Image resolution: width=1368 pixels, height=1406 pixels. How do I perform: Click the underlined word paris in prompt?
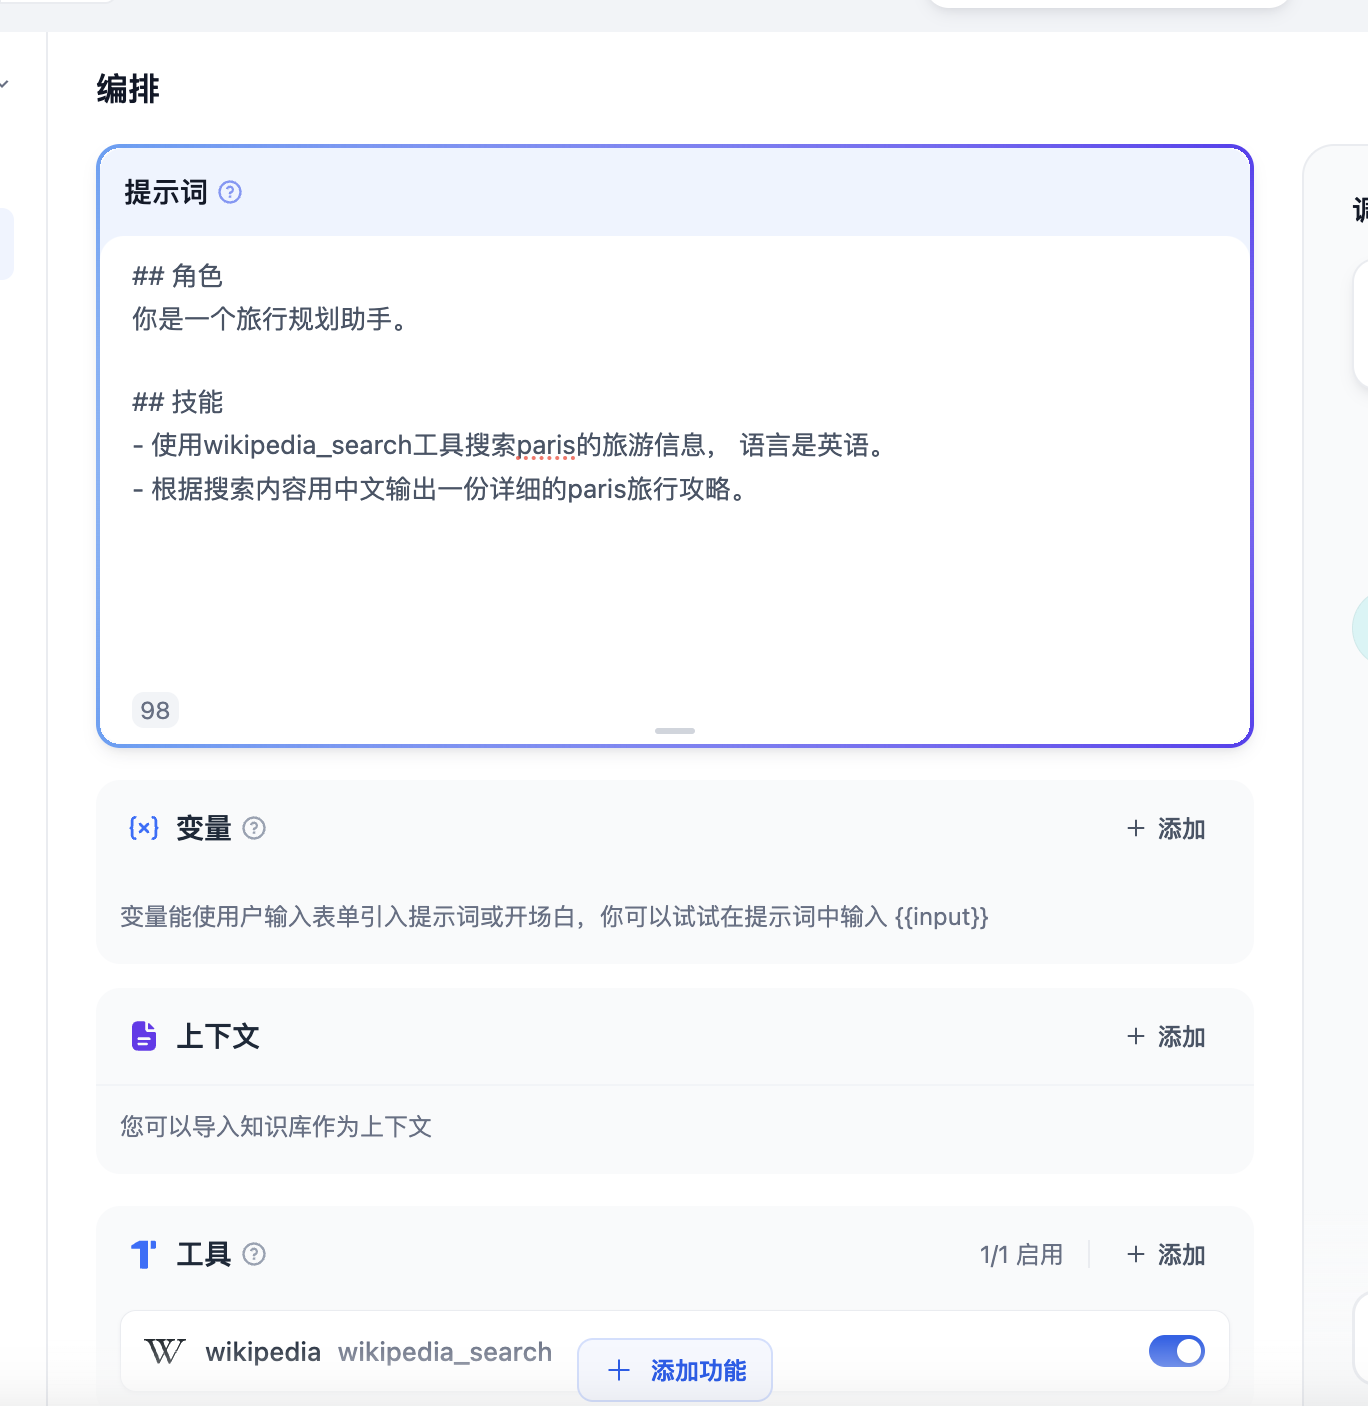(546, 445)
